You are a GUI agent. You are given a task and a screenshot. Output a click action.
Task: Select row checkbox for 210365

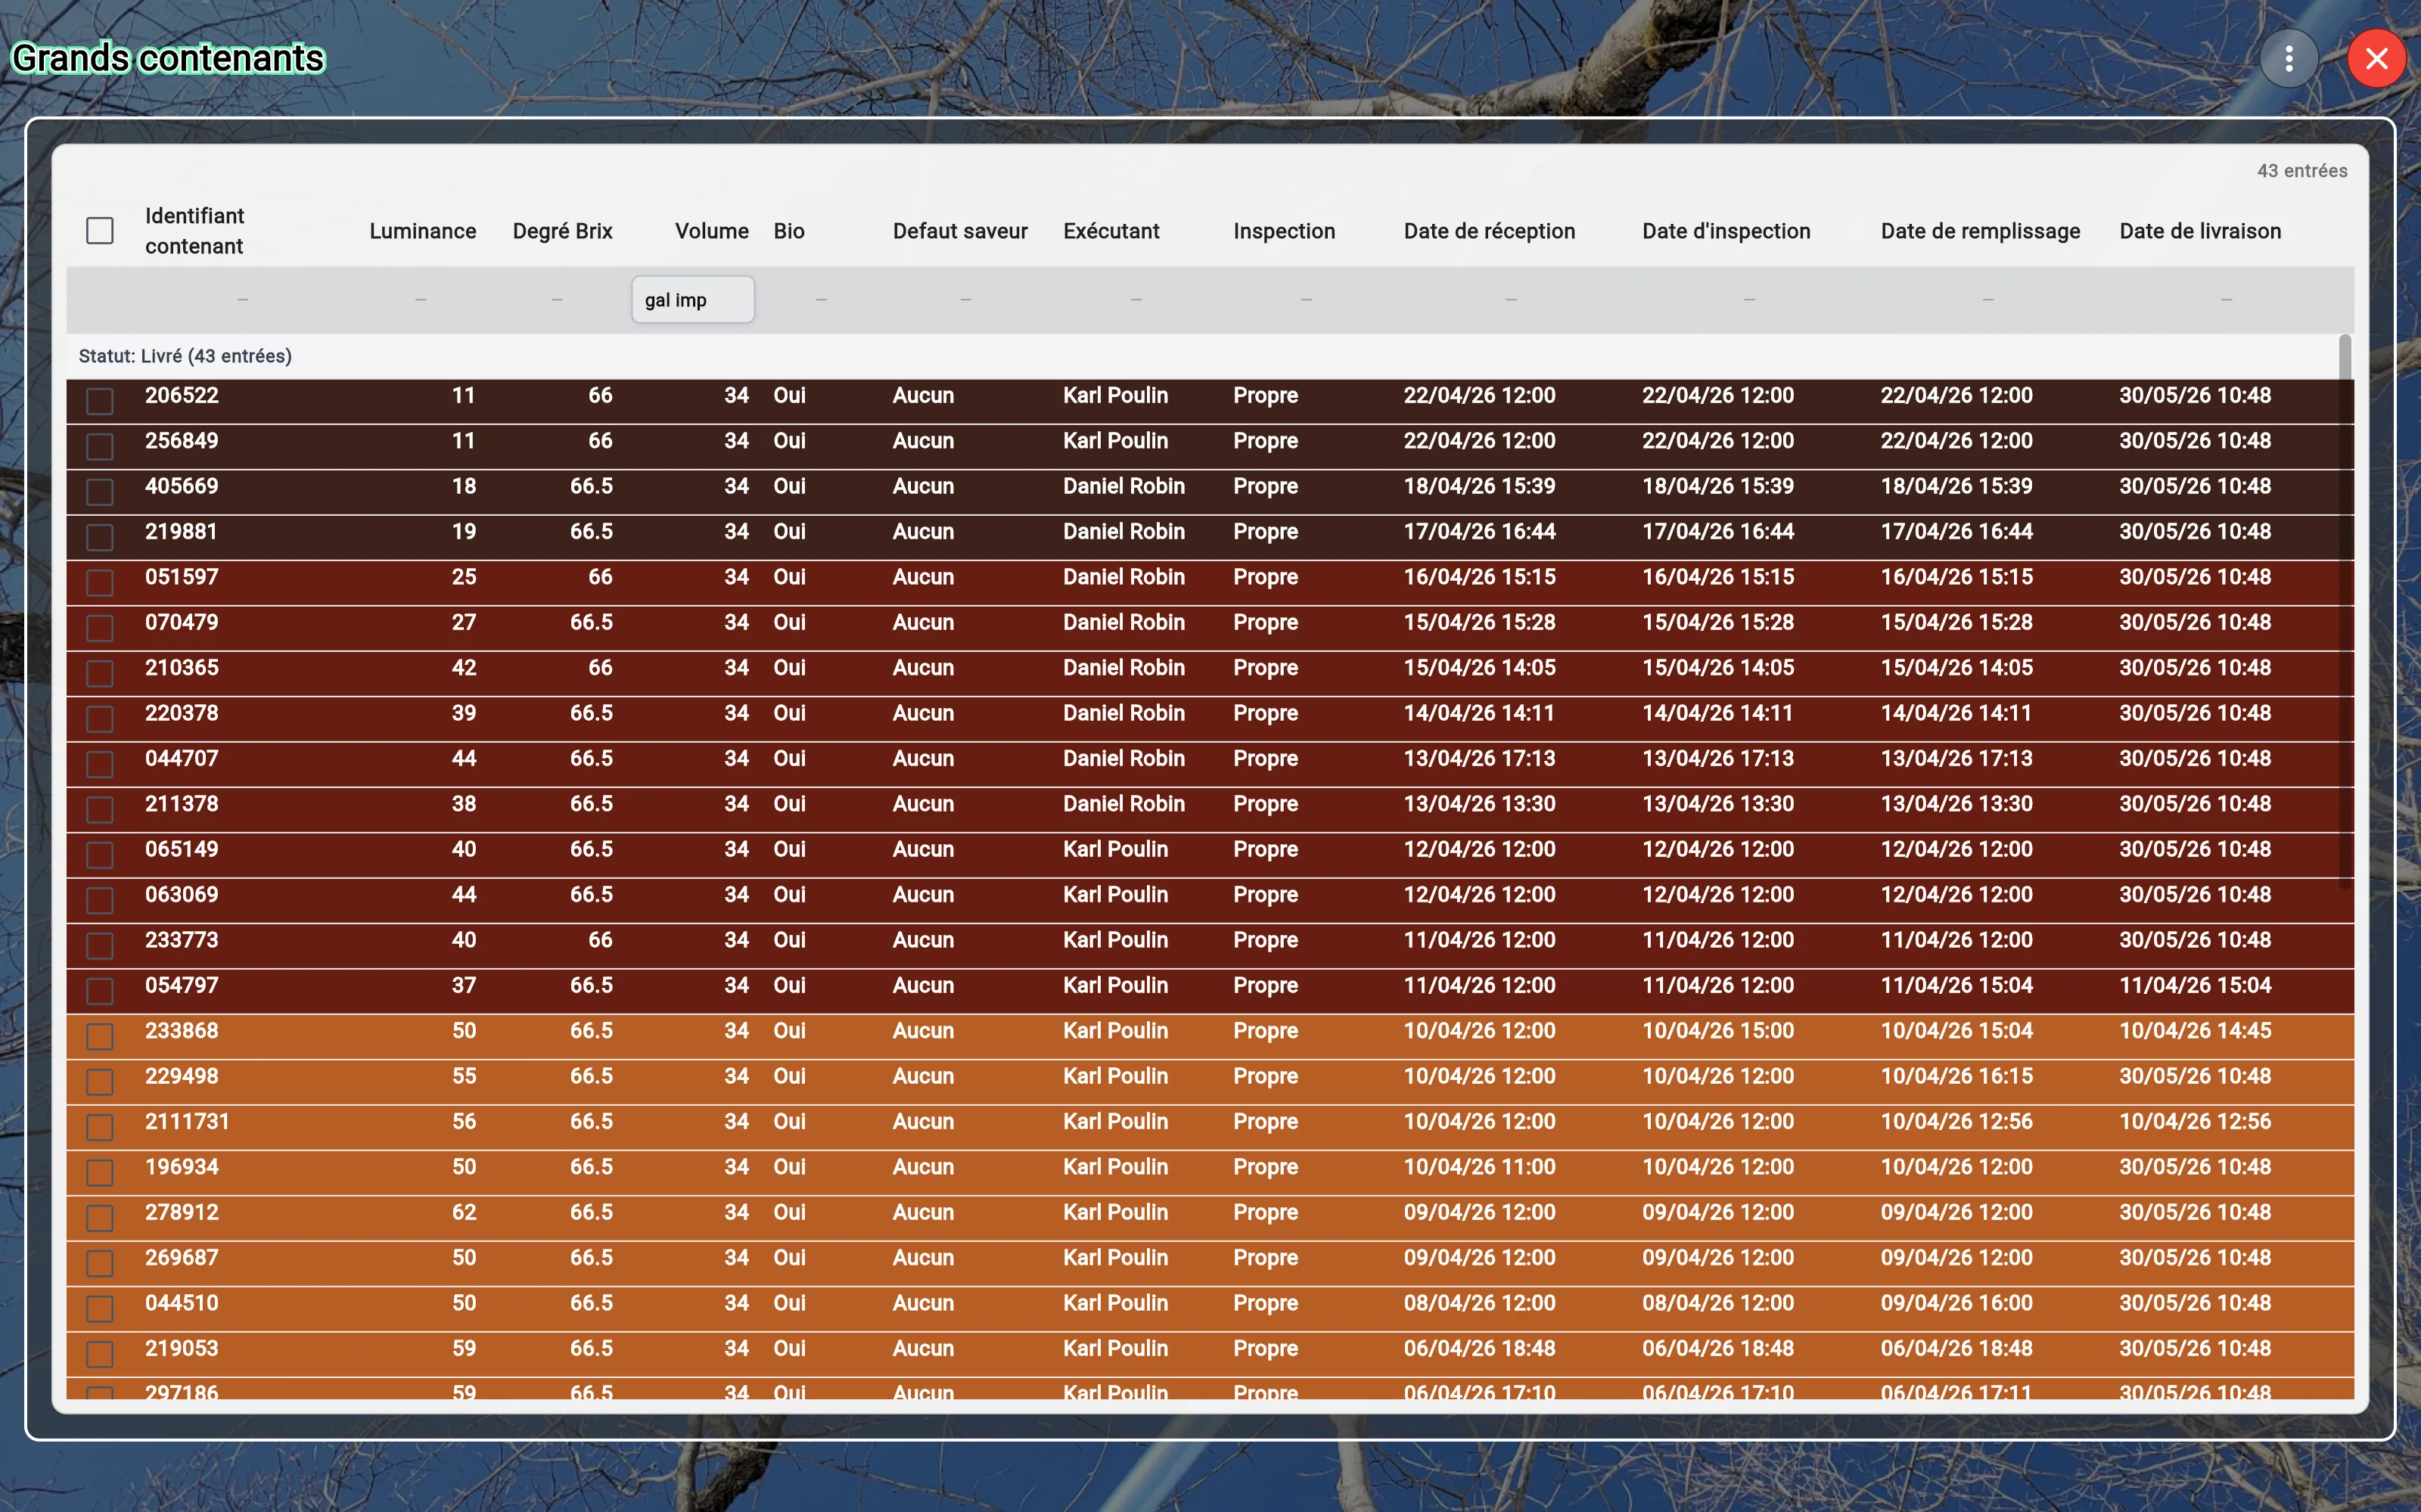(x=100, y=673)
